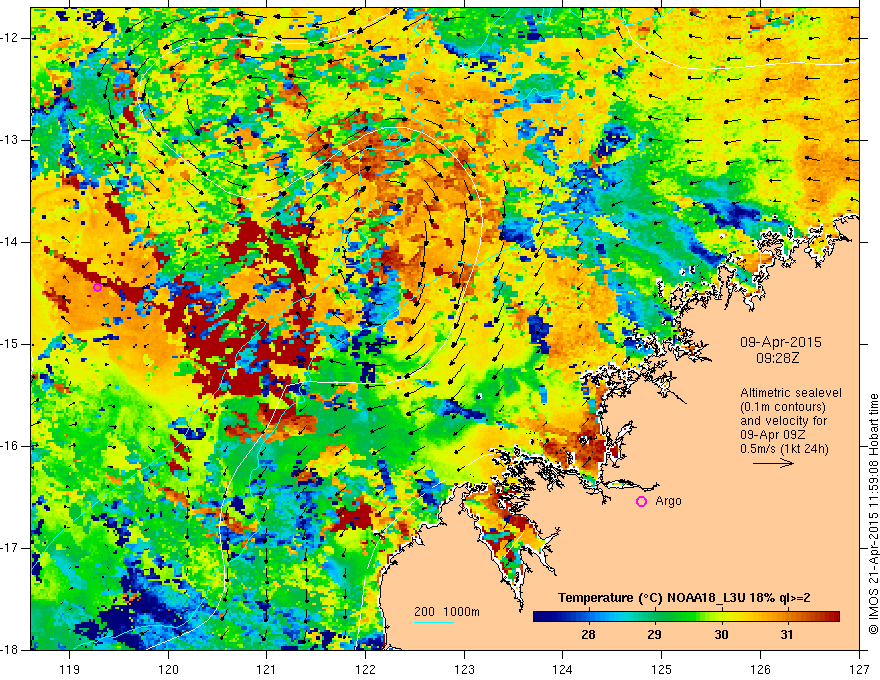Click the velocity scale arrow in legend
The height and width of the screenshot is (680, 880).
[773, 463]
